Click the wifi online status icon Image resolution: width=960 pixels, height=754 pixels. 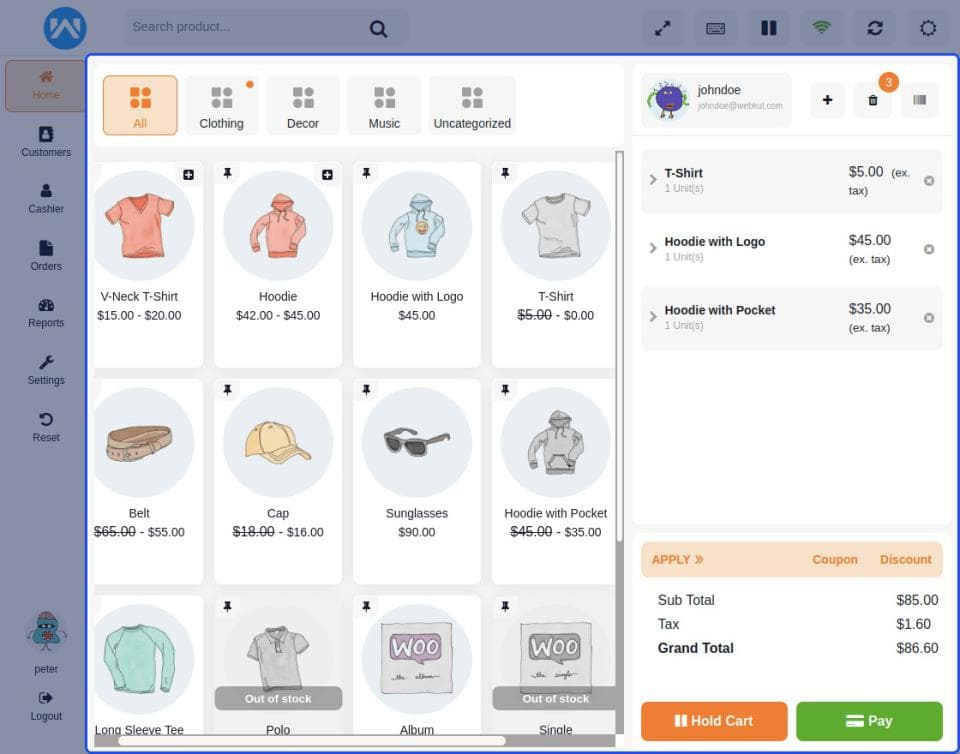pyautogui.click(x=822, y=28)
